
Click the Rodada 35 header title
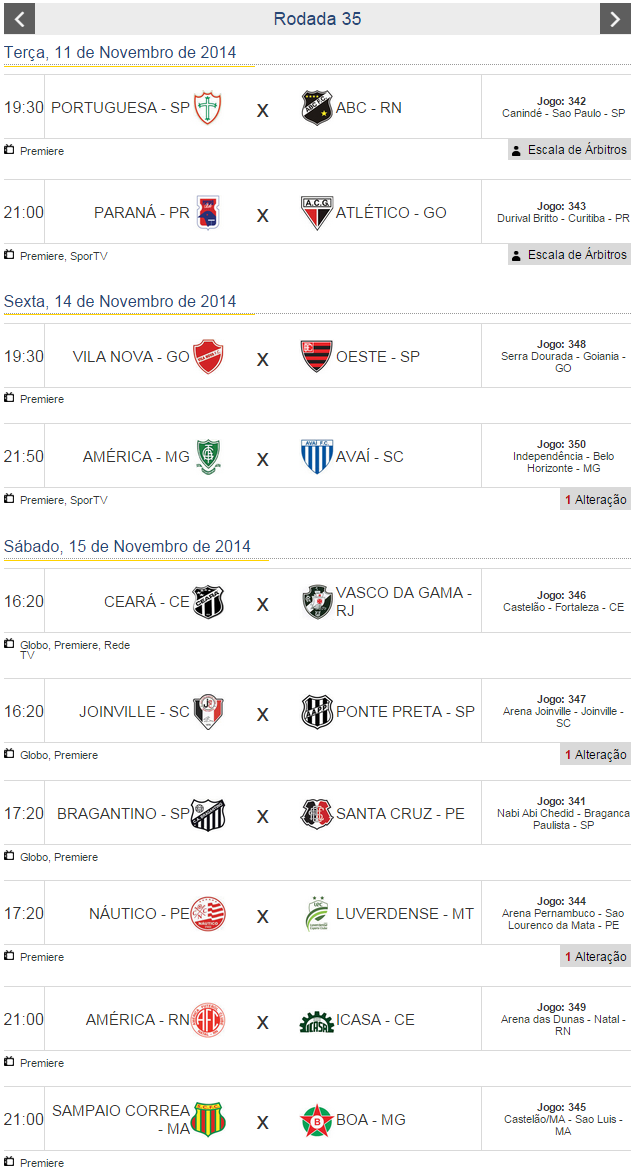pyautogui.click(x=317, y=19)
